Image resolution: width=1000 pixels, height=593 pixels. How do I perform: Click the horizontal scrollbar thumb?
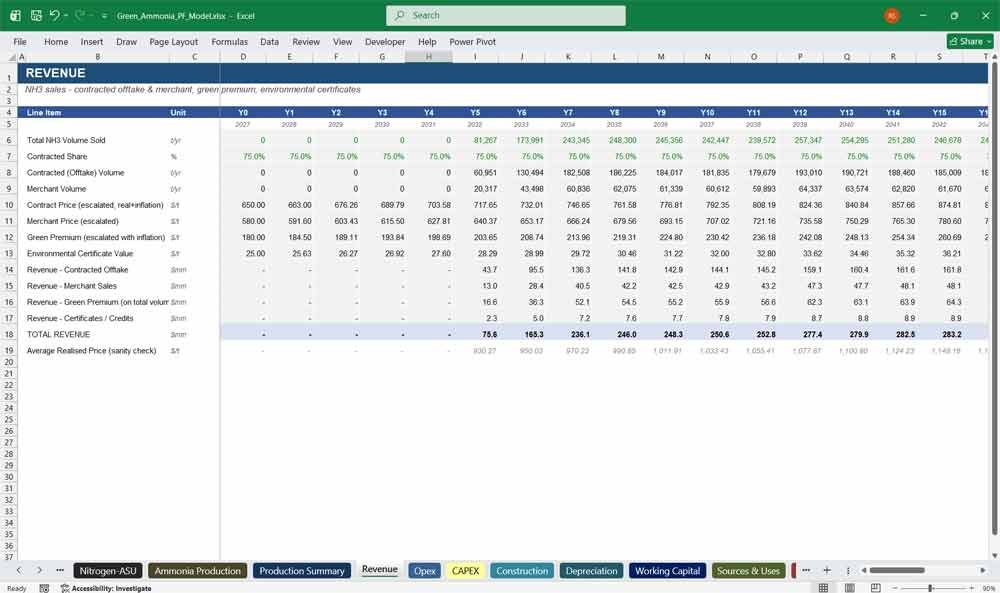click(897, 570)
